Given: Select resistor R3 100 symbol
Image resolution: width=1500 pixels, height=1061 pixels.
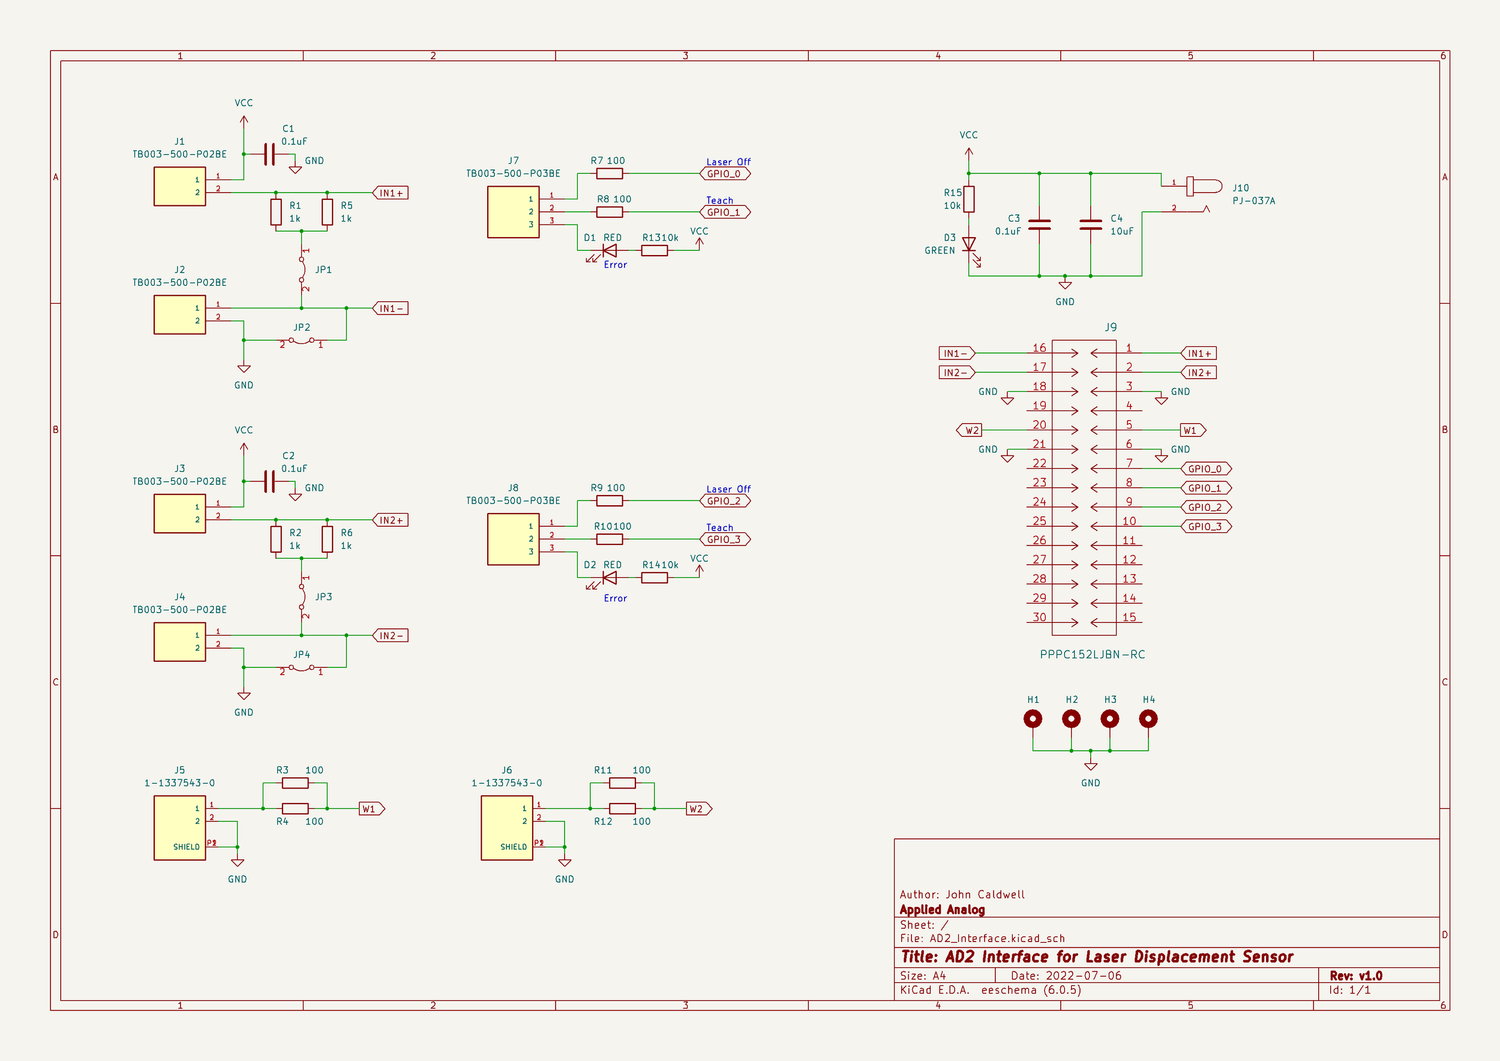Looking at the screenshot, I should [296, 782].
